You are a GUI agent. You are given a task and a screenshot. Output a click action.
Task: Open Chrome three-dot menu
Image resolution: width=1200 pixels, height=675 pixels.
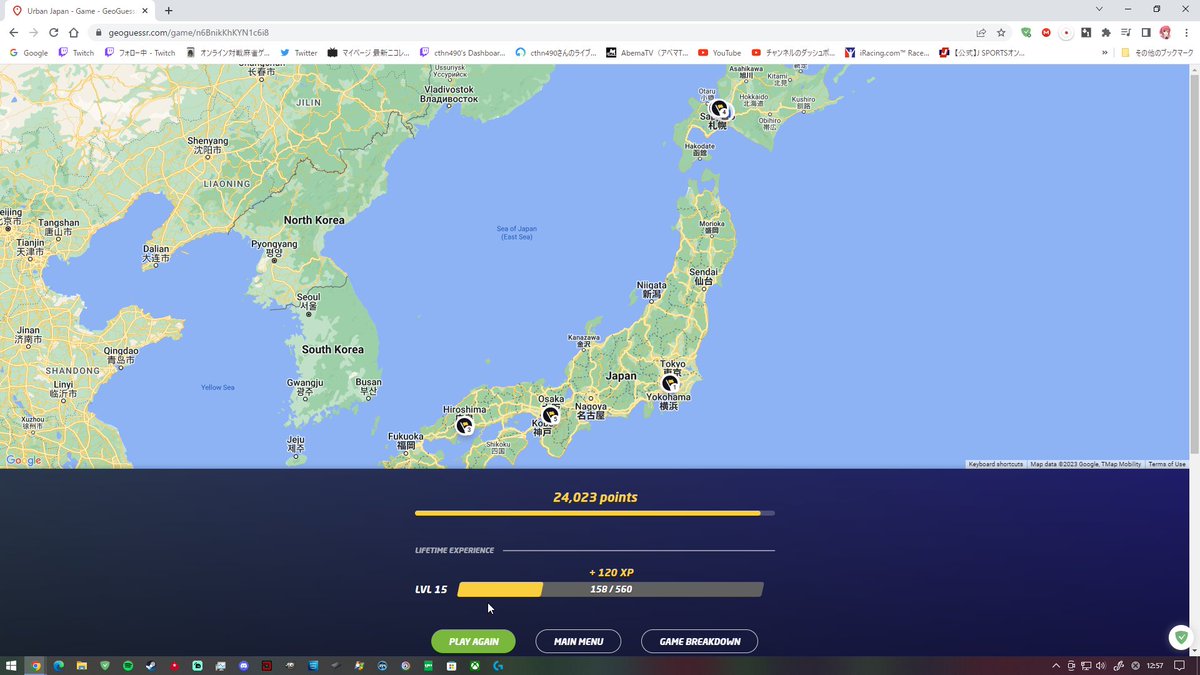1185,32
